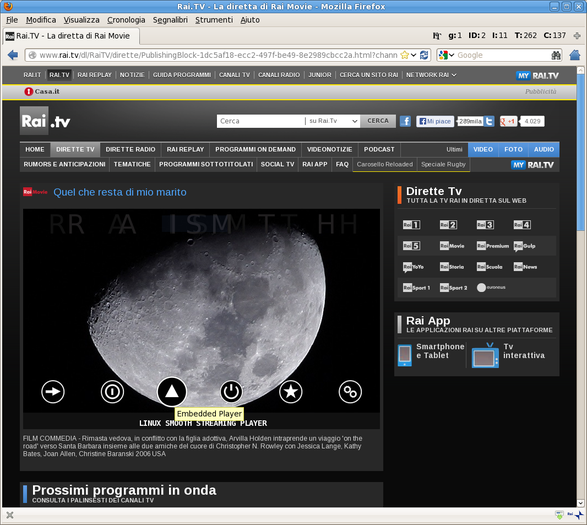Screen dimensions: 587x525
Task: Select the FOTO tab under Ultimi
Action: click(513, 149)
